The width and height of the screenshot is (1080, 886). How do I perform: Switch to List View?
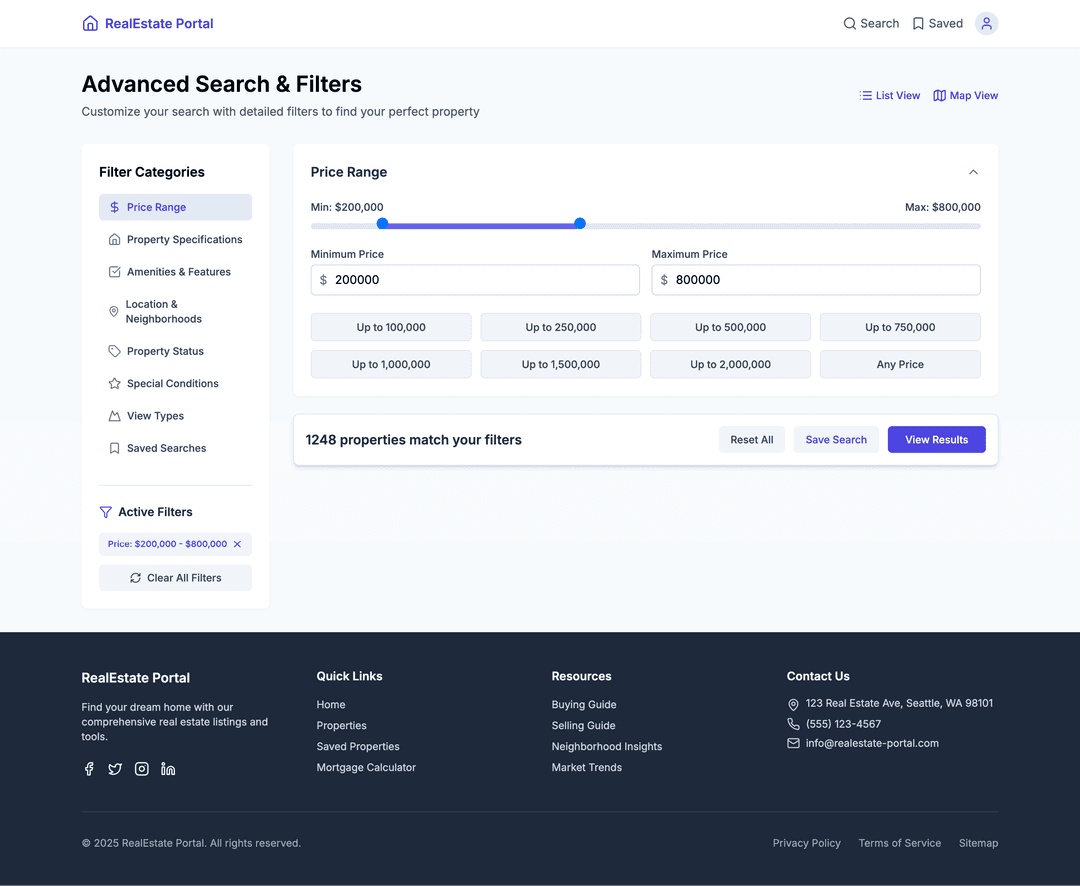click(889, 96)
